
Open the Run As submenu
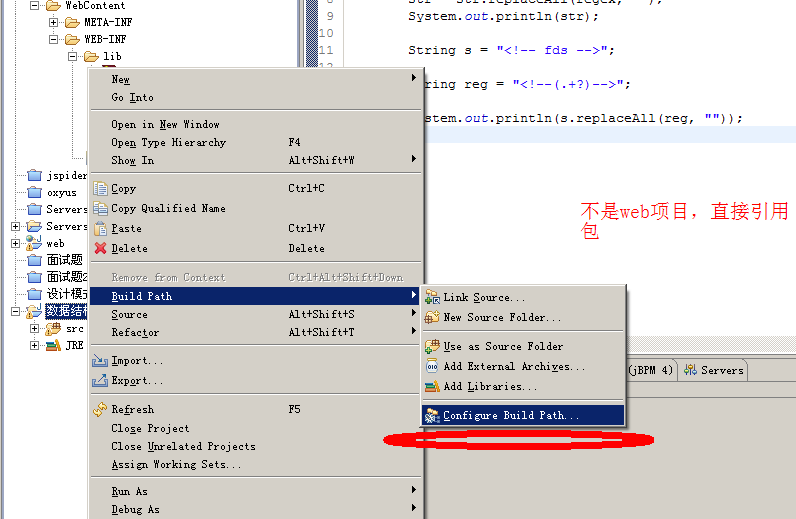click(x=256, y=491)
